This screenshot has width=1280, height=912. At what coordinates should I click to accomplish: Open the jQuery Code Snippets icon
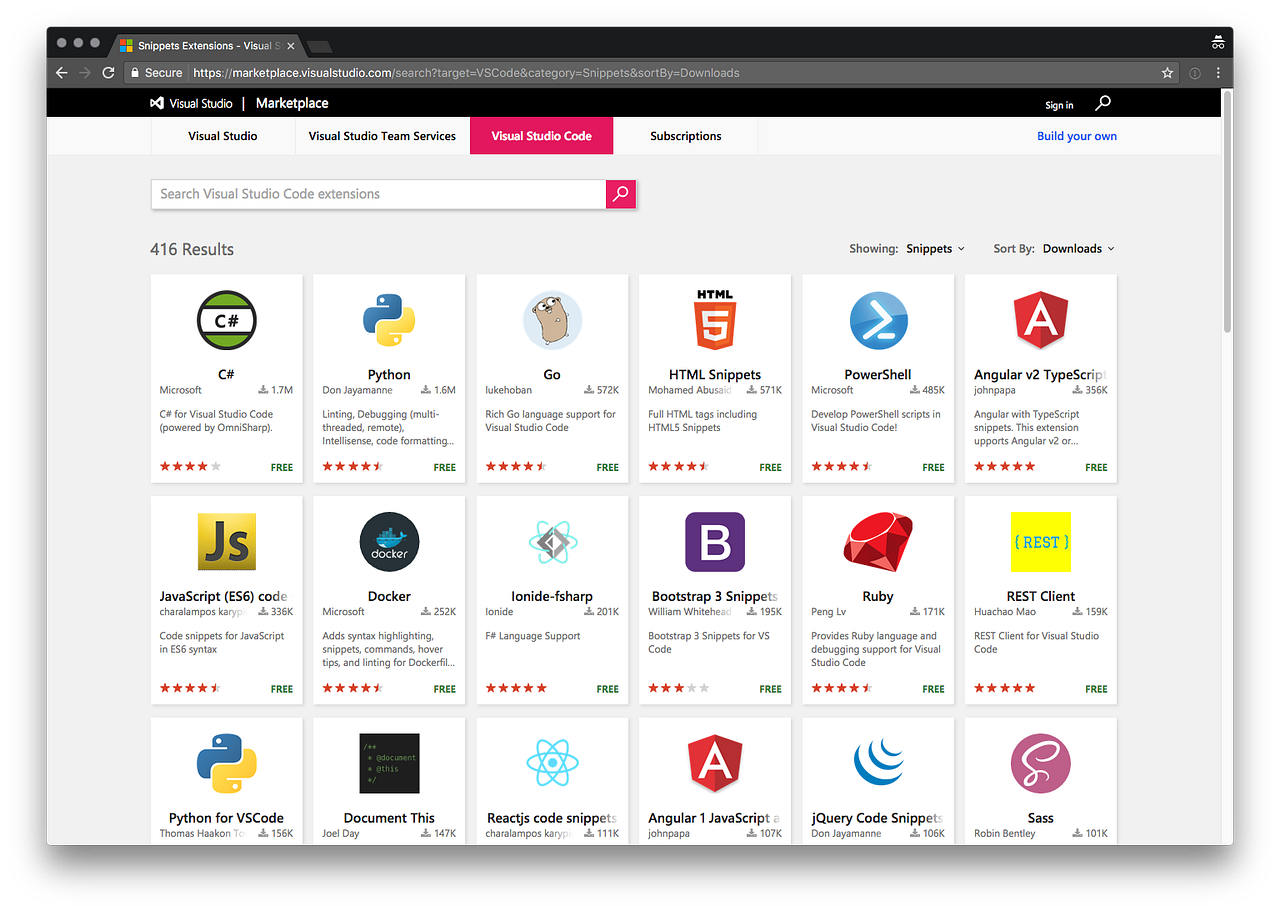877,762
